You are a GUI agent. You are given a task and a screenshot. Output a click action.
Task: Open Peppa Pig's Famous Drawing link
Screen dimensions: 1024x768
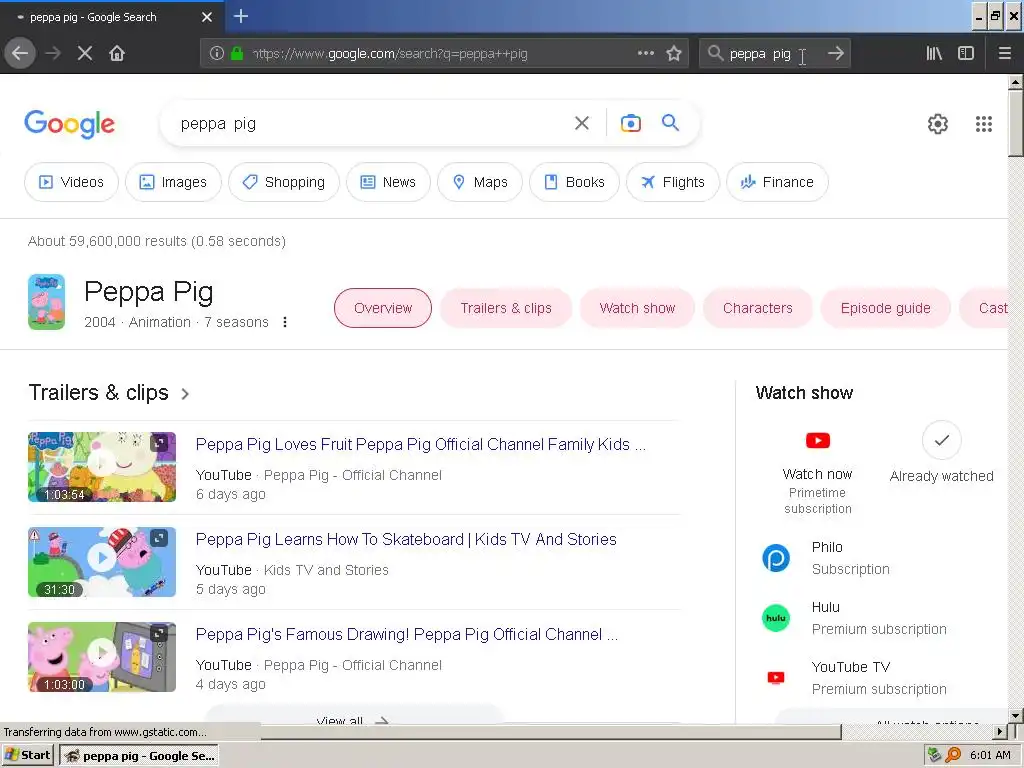[x=407, y=635]
